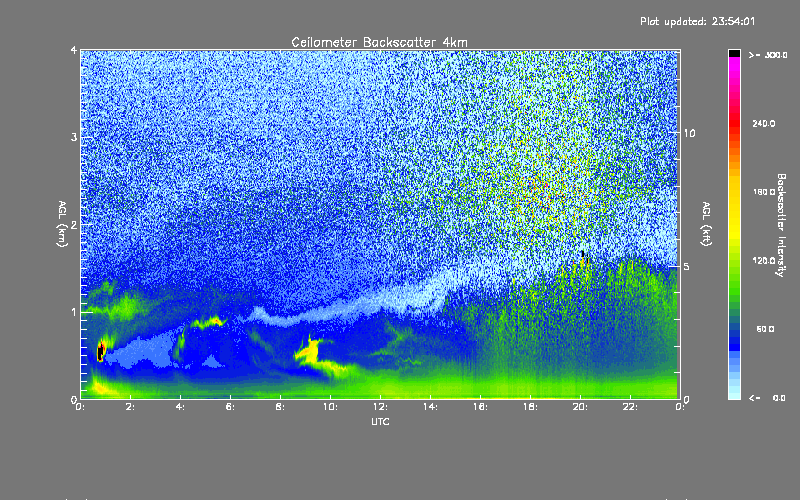
Task: Select the 'UTC' x-axis label
Action: click(x=380, y=422)
